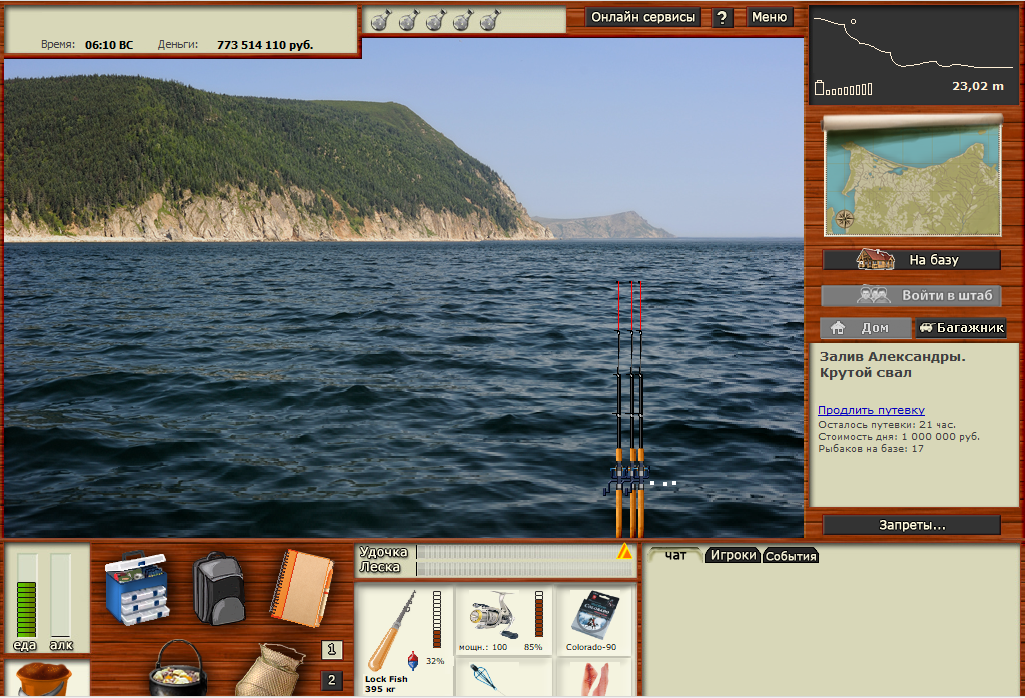Open the Багажник trunk

pos(960,327)
